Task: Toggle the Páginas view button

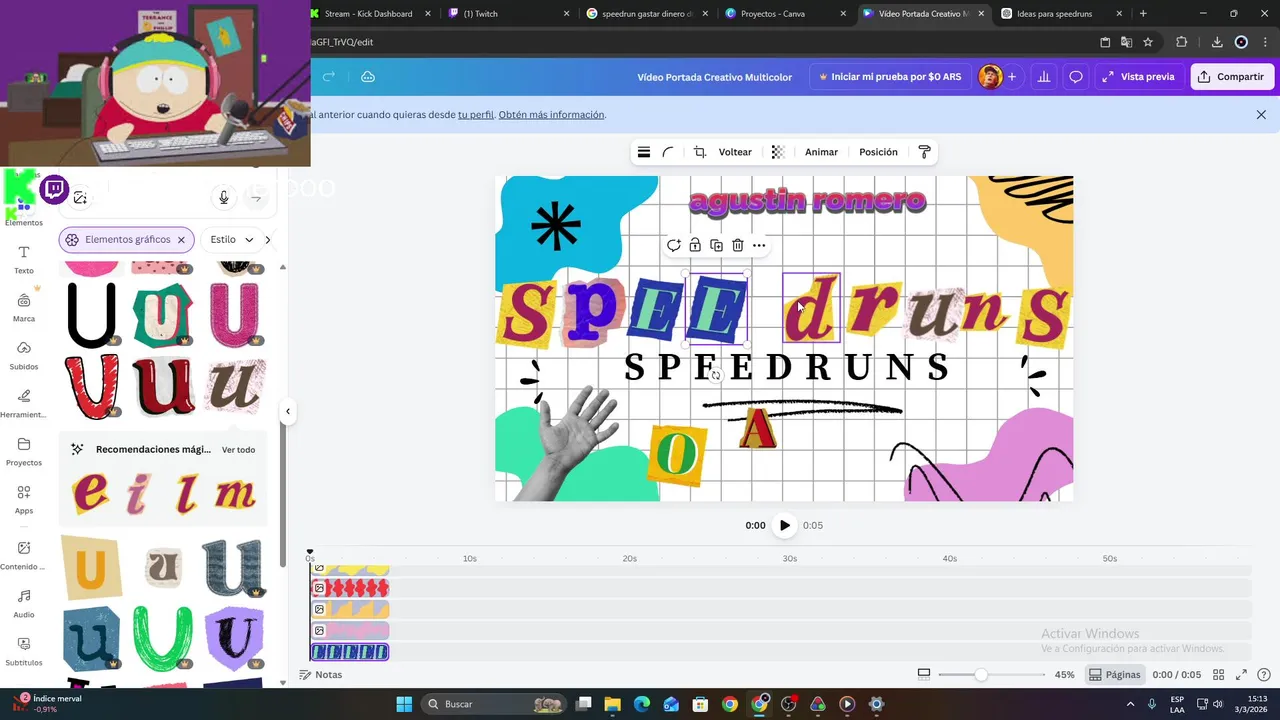Action: click(1115, 675)
